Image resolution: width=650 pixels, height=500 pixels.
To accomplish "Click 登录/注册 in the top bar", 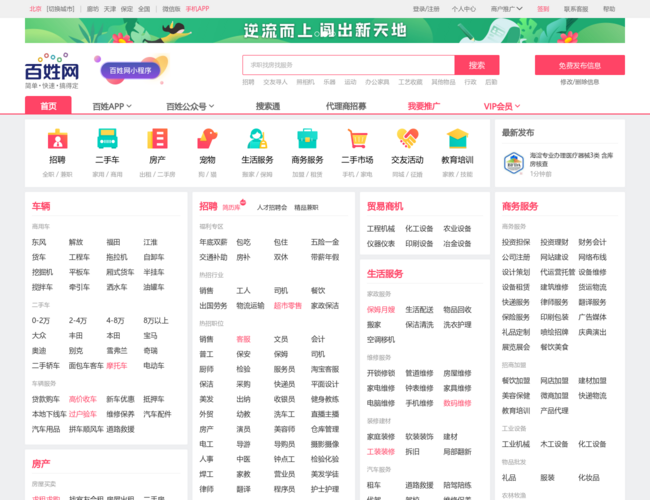I will click(x=426, y=9).
